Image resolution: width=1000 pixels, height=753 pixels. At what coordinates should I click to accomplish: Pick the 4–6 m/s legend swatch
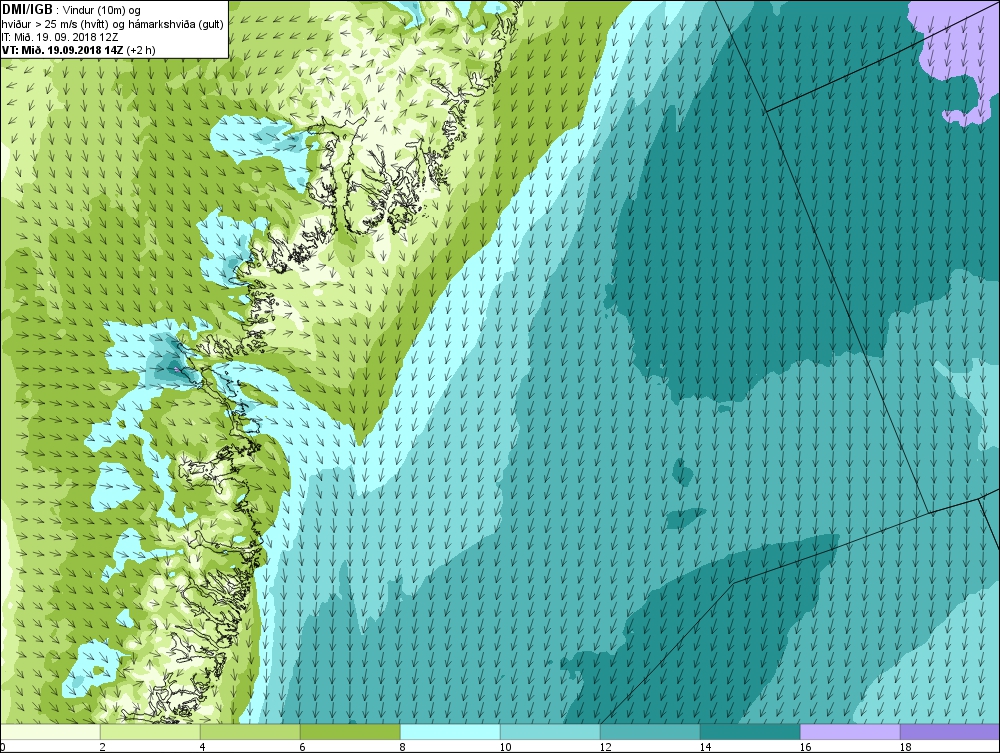(x=250, y=732)
